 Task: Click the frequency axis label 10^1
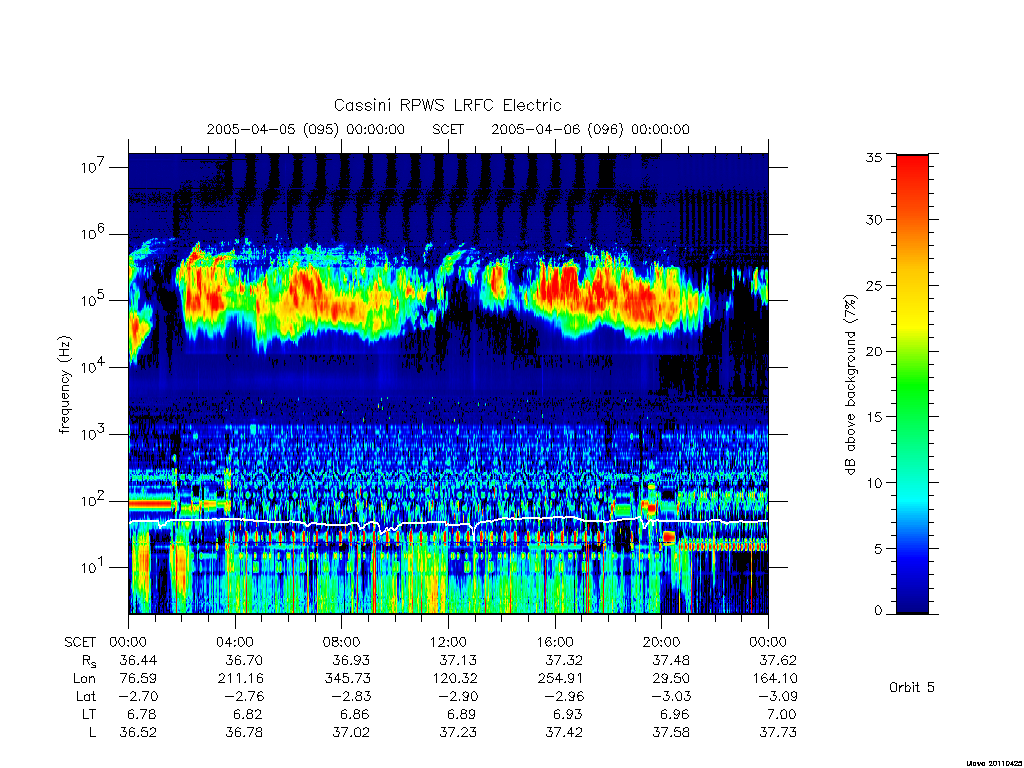(x=93, y=566)
